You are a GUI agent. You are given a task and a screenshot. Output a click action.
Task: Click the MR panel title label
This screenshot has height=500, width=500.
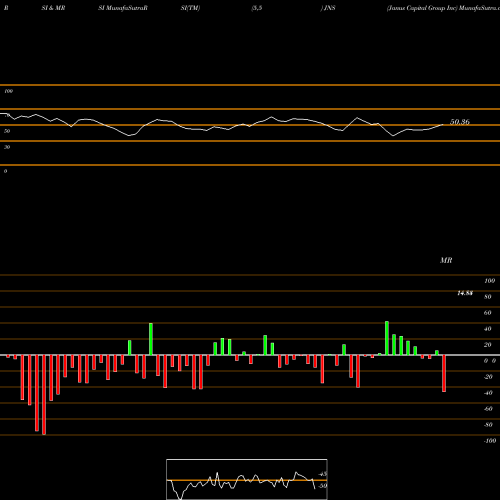[x=446, y=260]
